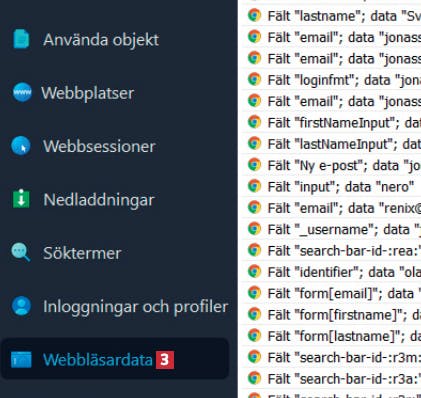The image size is (421, 398).
Task: Select the row Fält "search-bar-id-:r3a:"
Action: (331, 378)
